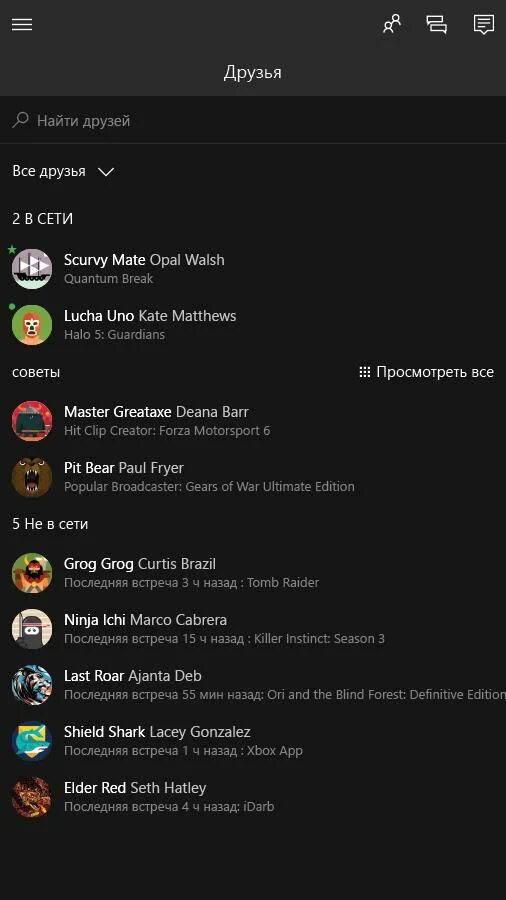Select Last Roar Ajanta Deb entry
Image resolution: width=506 pixels, height=900 pixels.
pos(253,685)
